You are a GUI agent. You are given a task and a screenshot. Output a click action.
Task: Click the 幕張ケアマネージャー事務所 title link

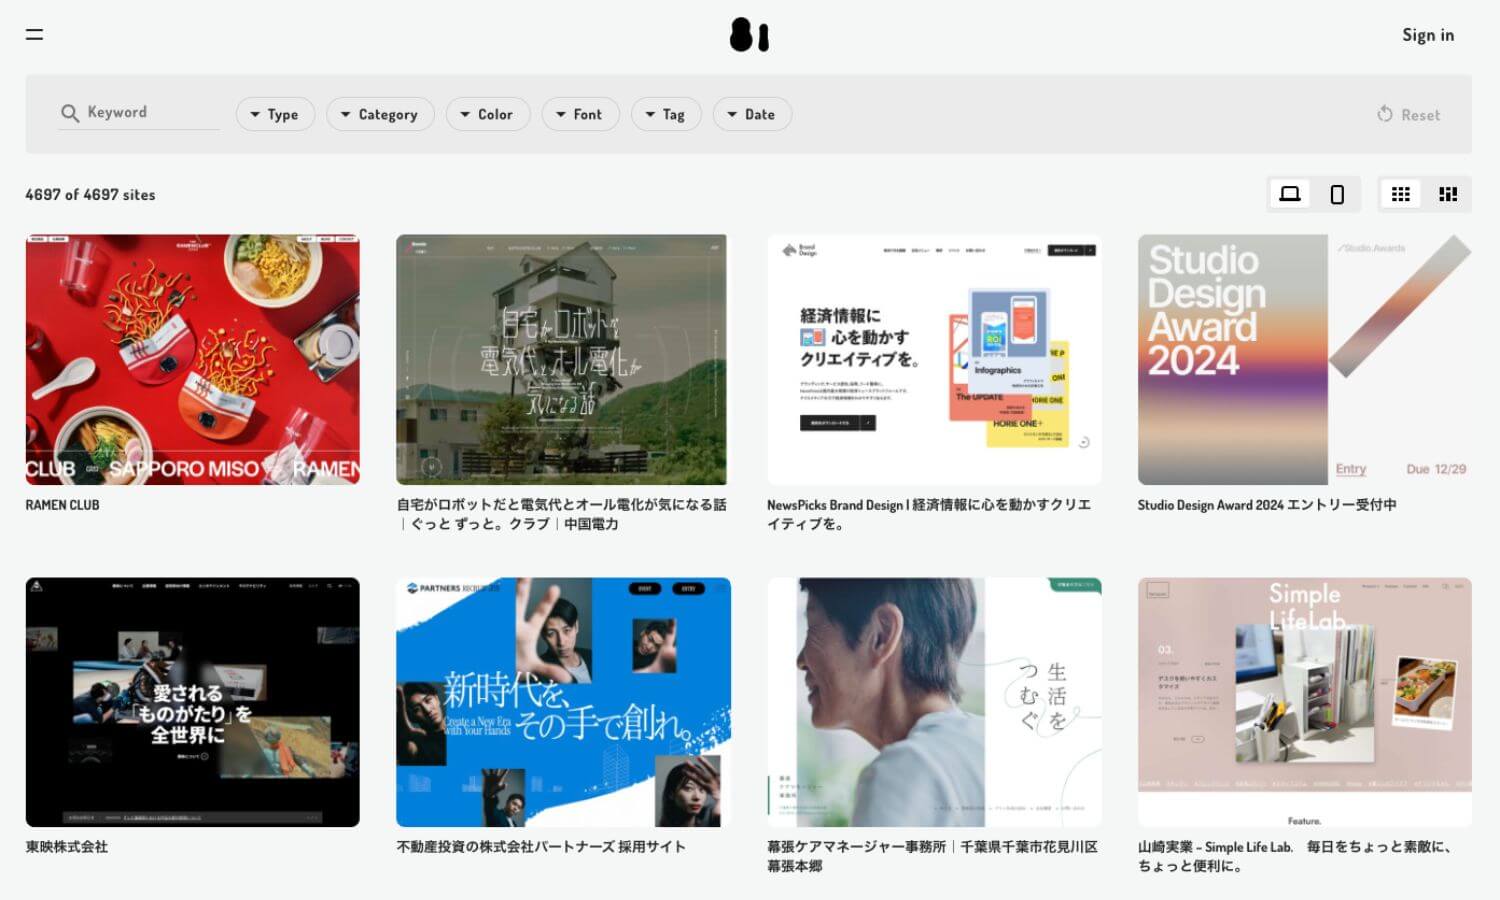coord(932,856)
